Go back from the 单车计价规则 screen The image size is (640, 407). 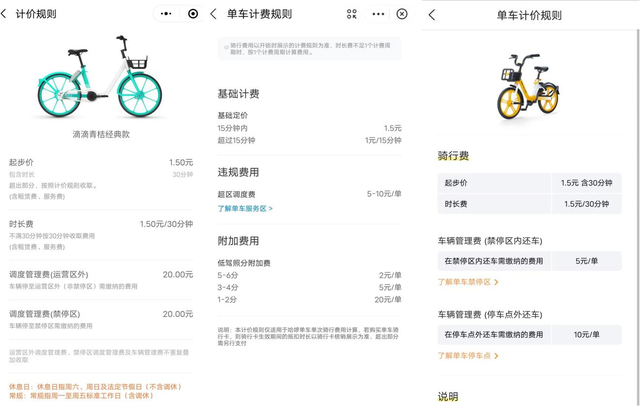432,16
